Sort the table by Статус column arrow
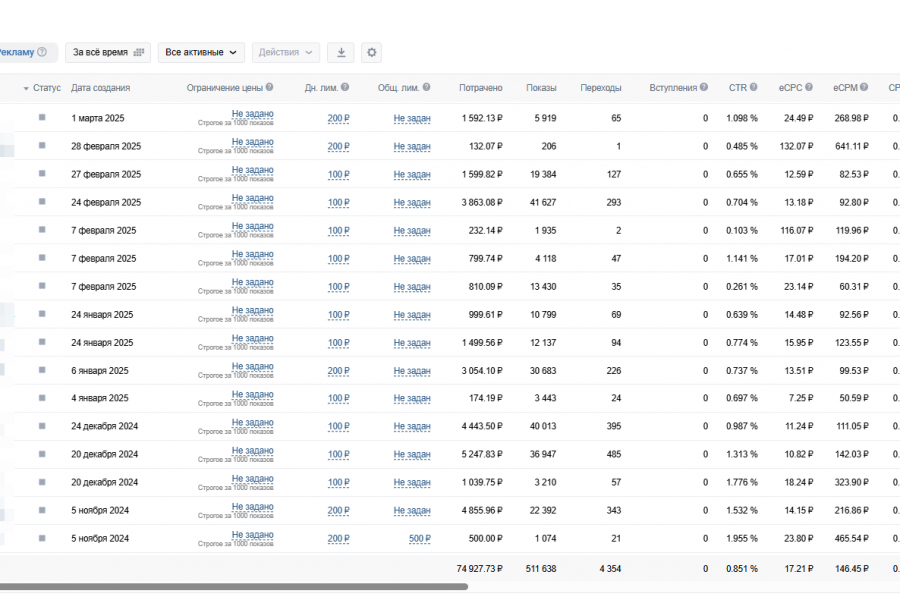This screenshot has width=900, height=600. (x=26, y=88)
